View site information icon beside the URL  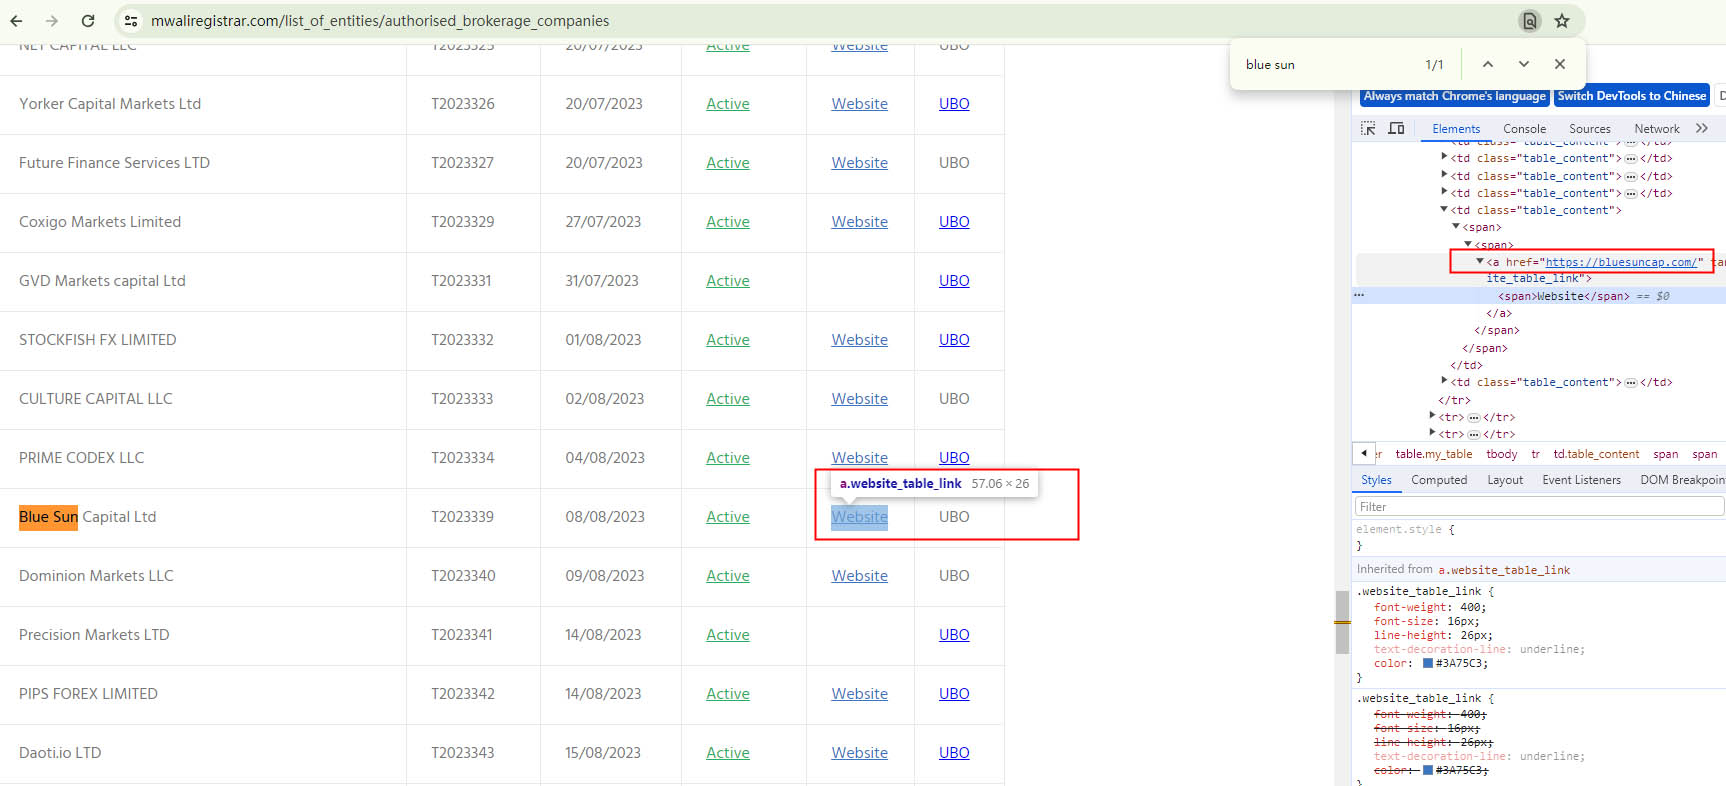pos(131,21)
